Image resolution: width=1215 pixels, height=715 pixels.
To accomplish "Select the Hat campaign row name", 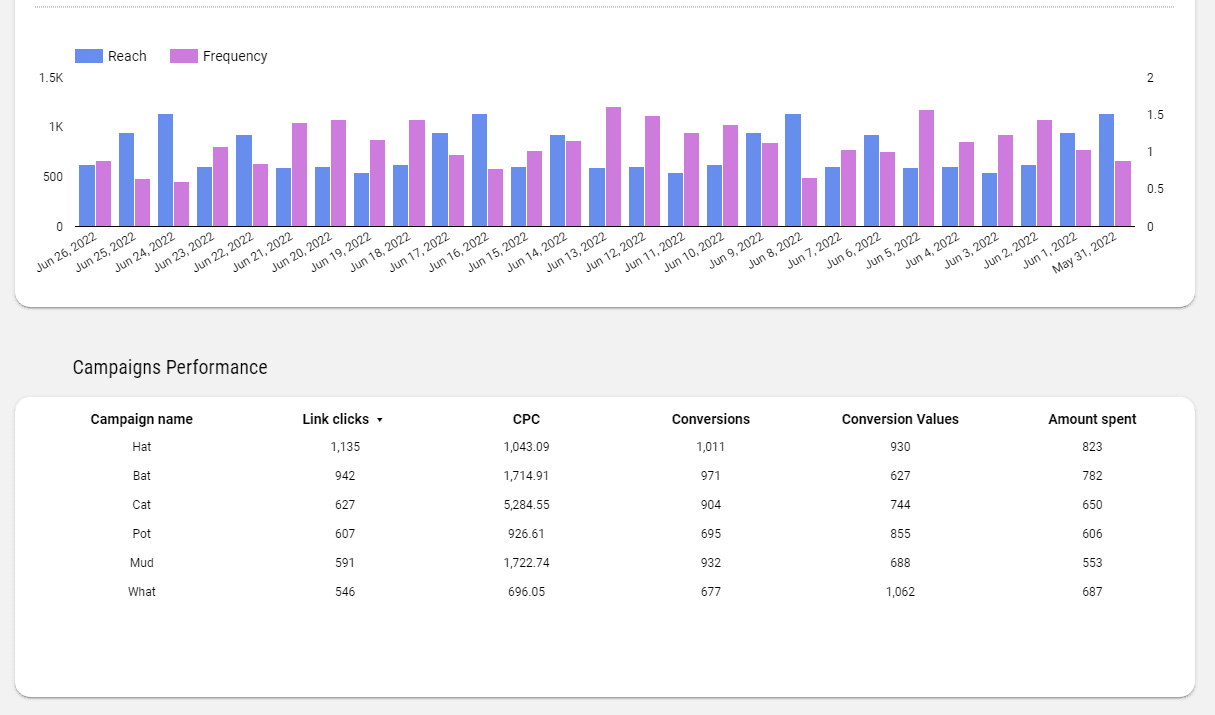I will point(142,447).
